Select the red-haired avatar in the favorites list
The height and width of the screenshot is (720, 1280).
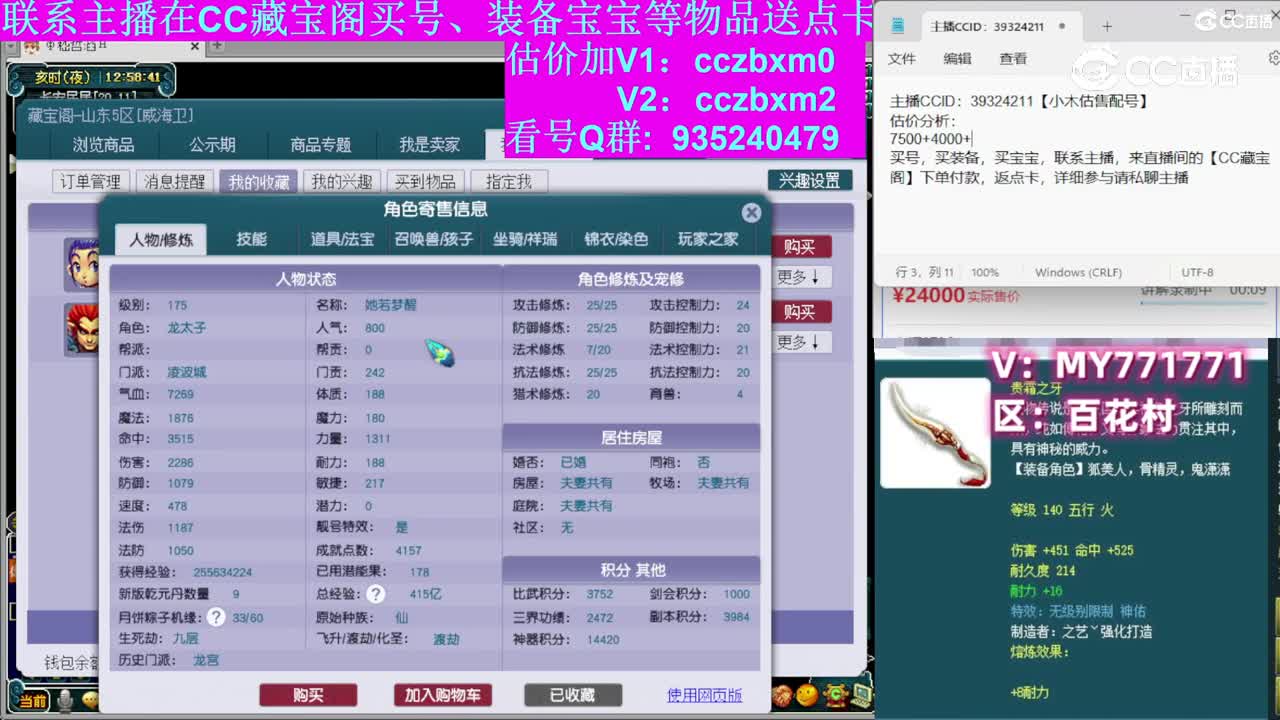(x=81, y=328)
